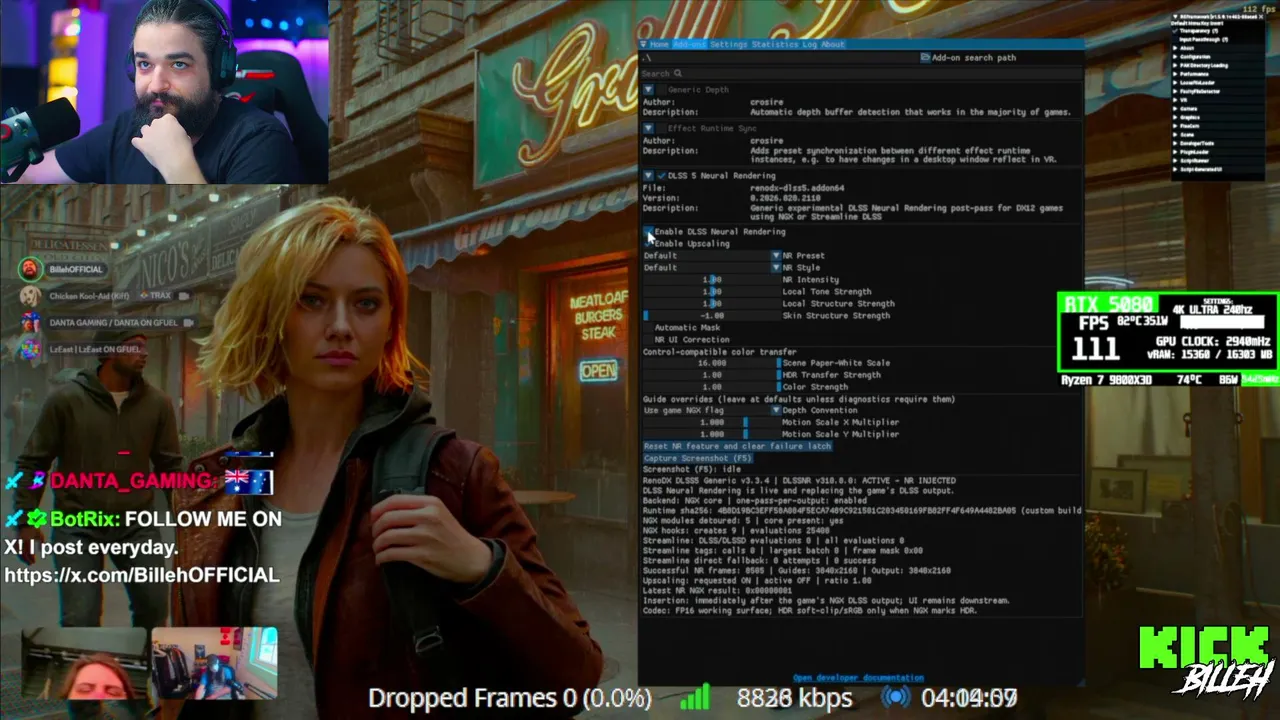
Task: Open developer documentation link
Action: click(858, 678)
